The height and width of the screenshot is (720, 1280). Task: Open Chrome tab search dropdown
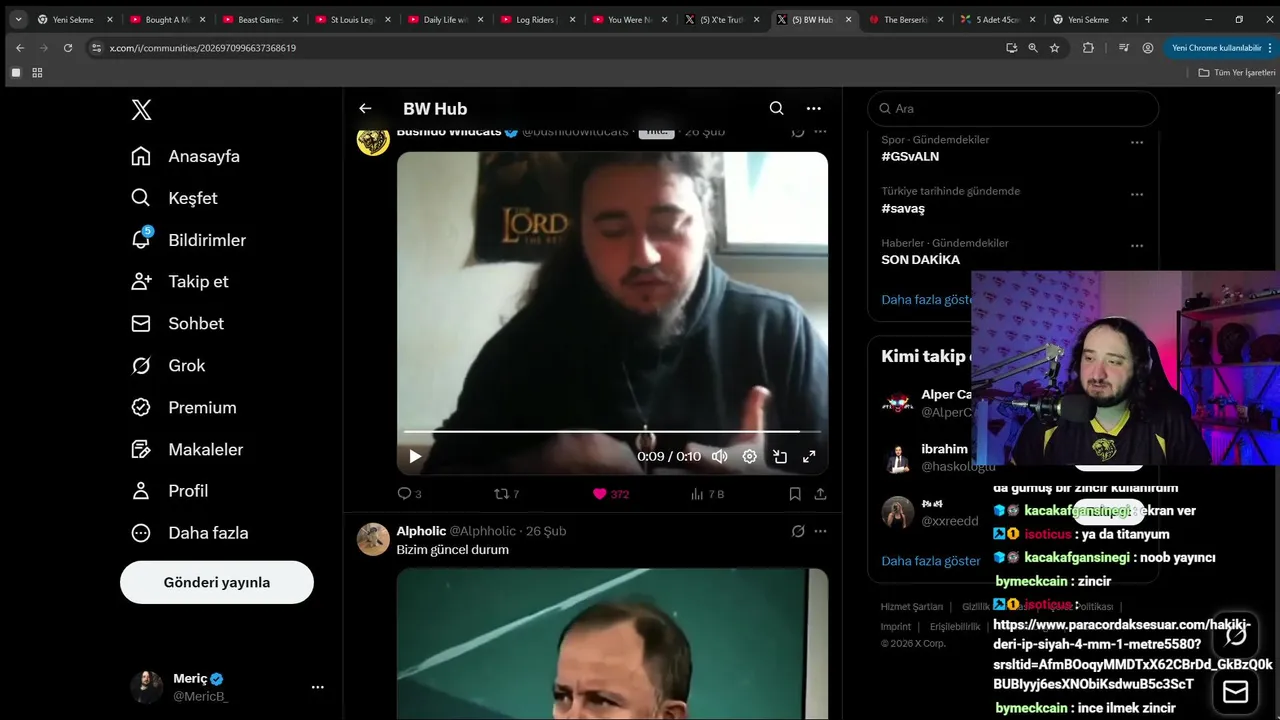pos(18,19)
